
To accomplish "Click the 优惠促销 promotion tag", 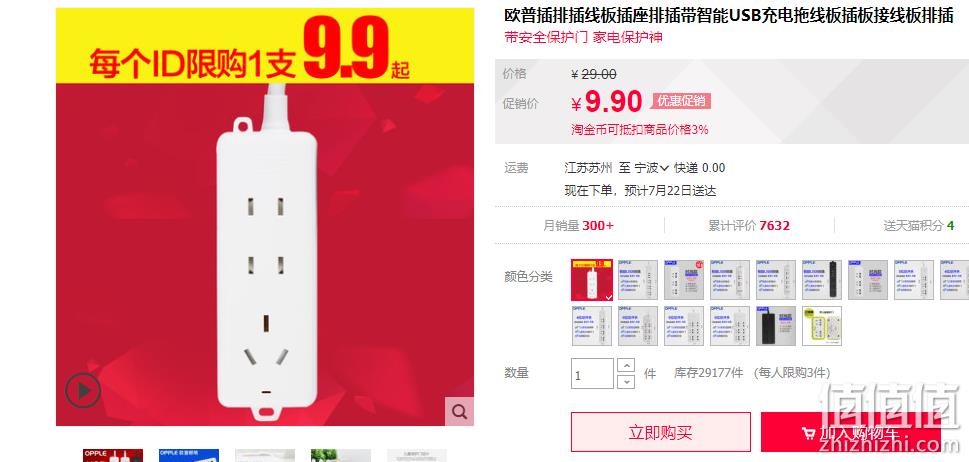I will tap(680, 101).
